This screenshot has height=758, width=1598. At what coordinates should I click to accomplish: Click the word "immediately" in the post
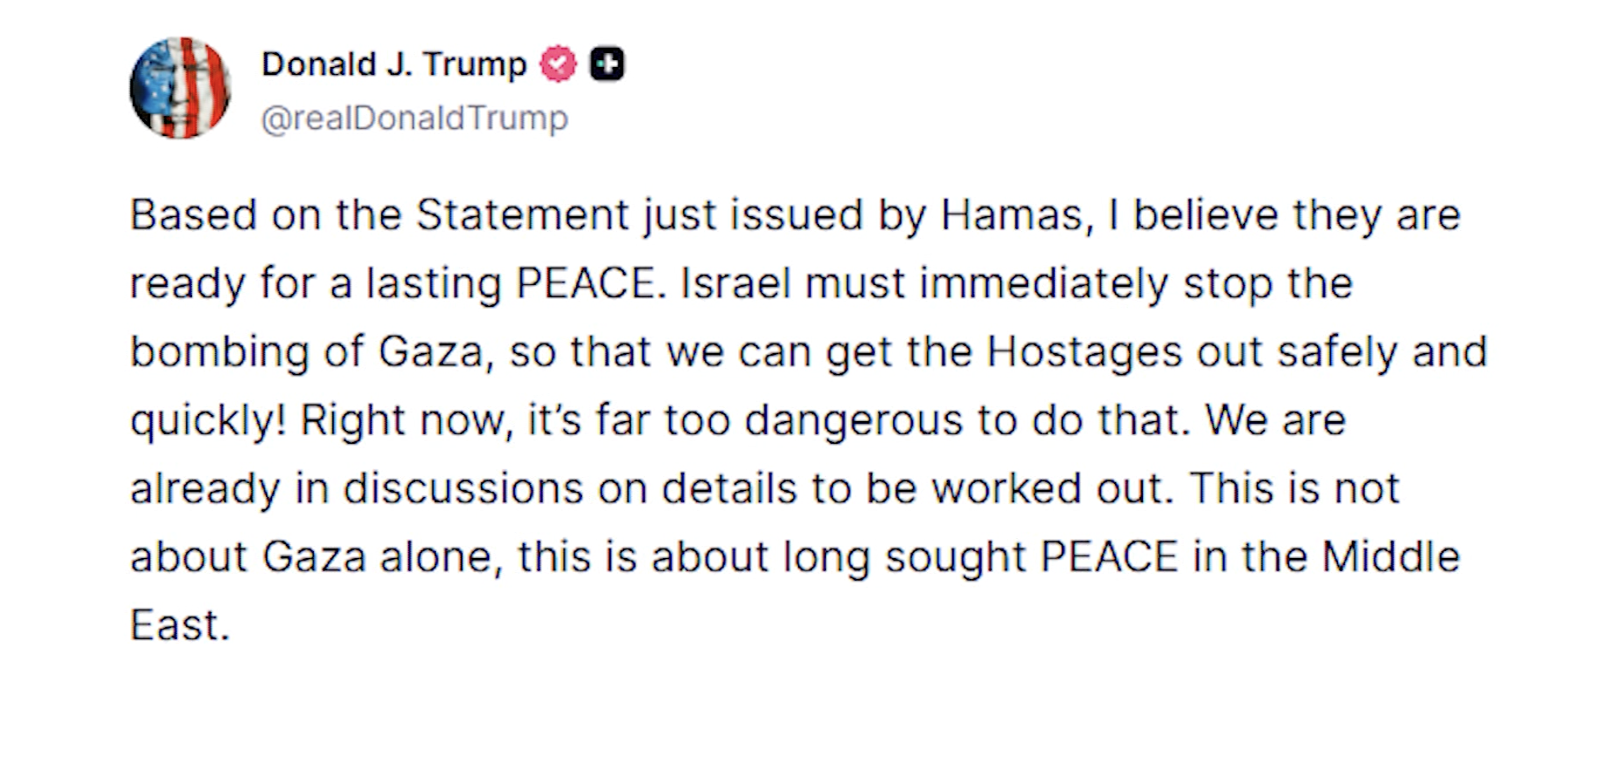tap(1043, 284)
